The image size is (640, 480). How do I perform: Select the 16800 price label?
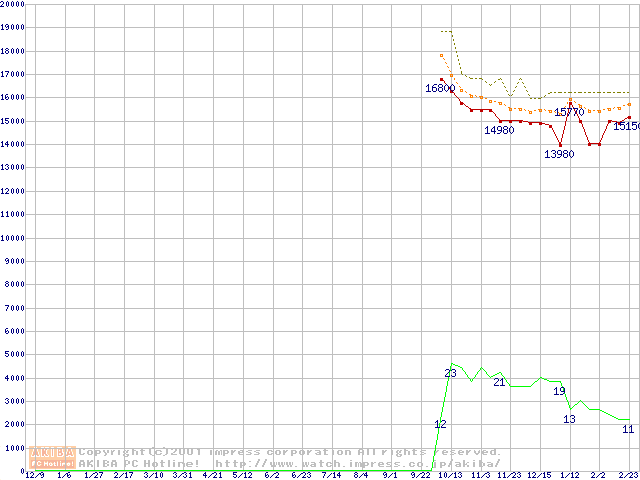pos(440,89)
